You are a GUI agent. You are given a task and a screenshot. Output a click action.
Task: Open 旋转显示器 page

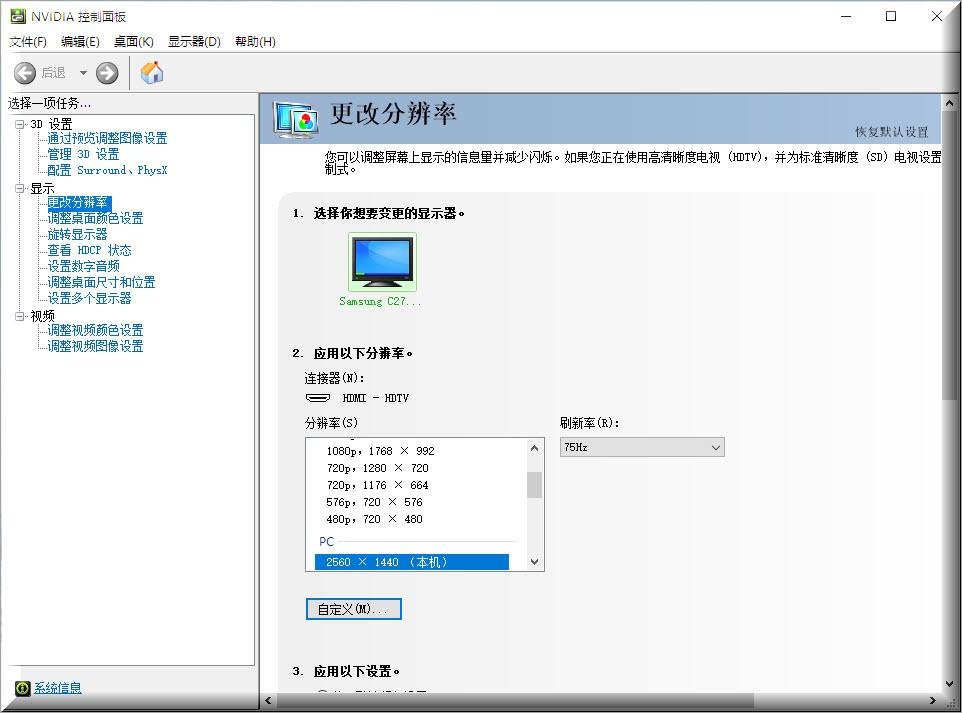coord(77,234)
